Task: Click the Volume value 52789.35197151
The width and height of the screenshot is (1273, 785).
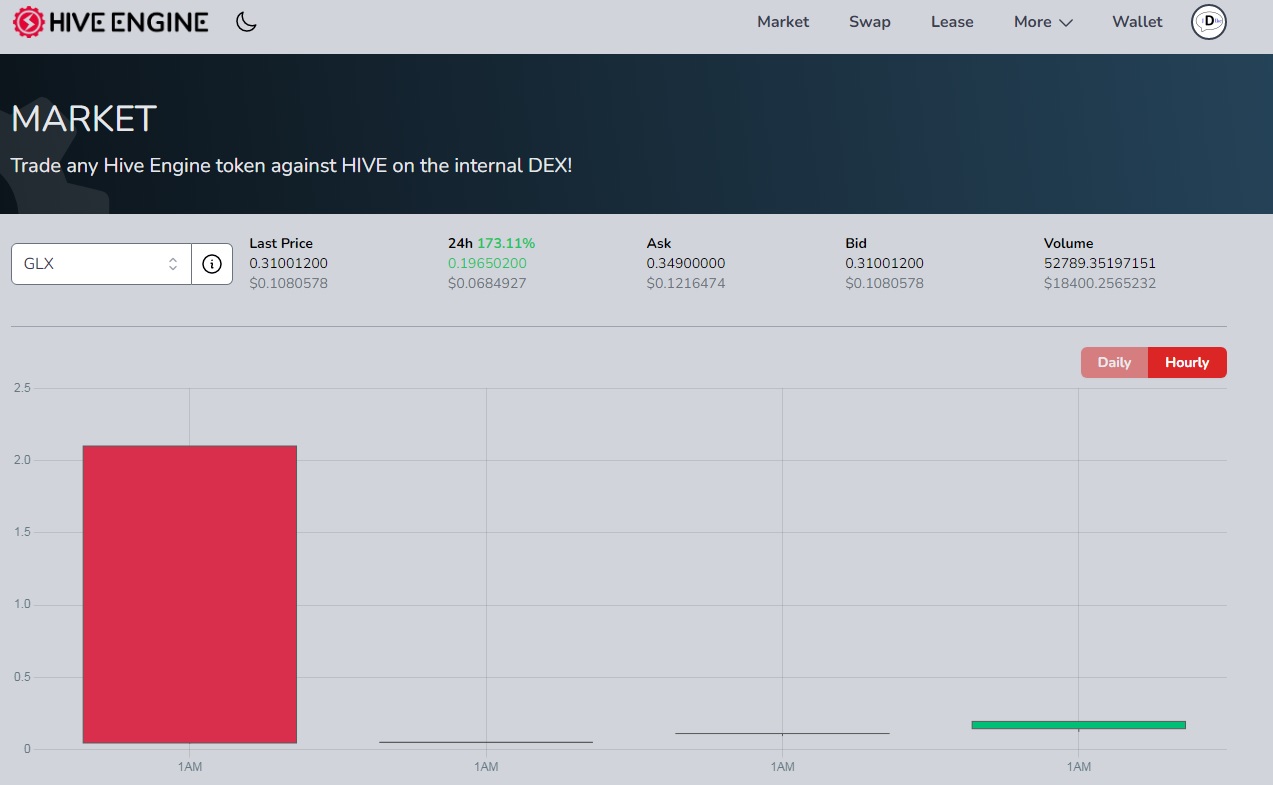Action: (x=1100, y=263)
